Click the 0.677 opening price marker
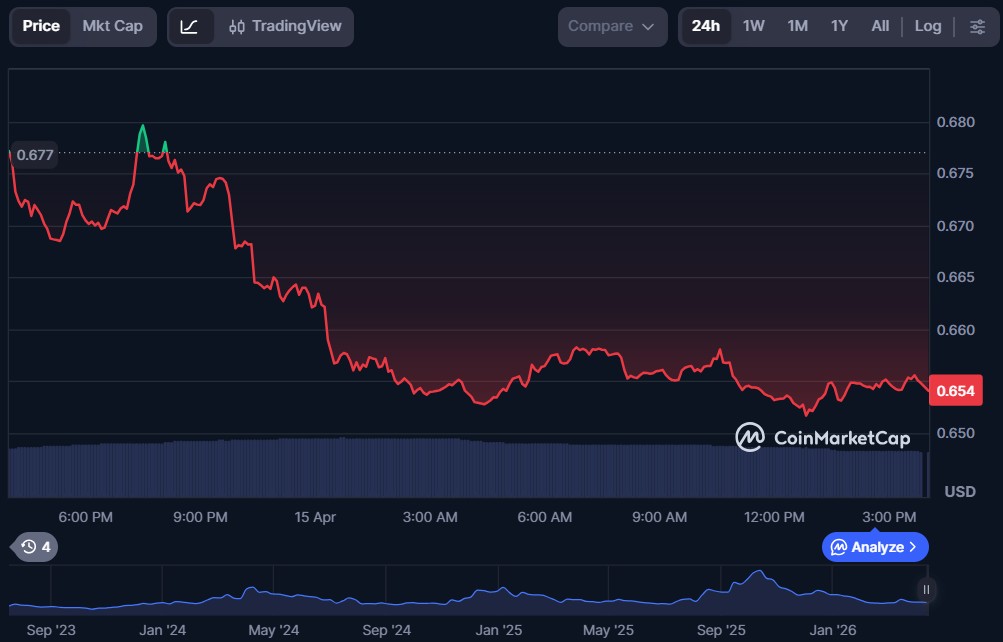This screenshot has height=642, width=1003. 35,155
